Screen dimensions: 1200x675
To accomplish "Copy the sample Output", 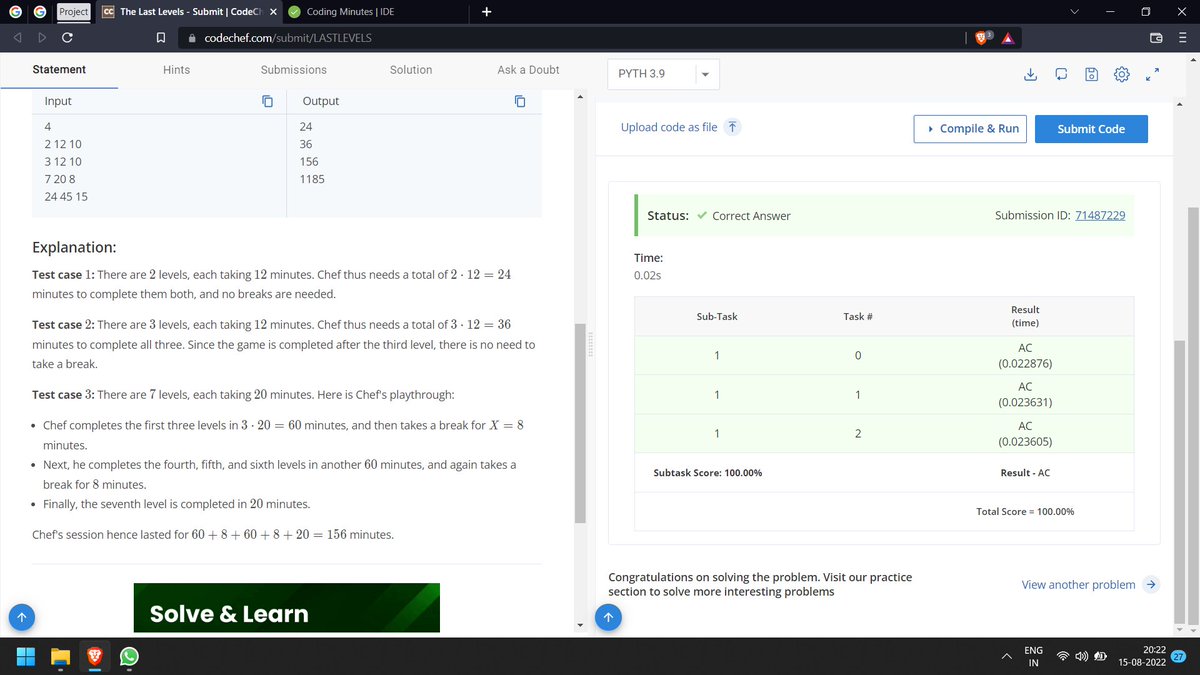I will click(520, 101).
